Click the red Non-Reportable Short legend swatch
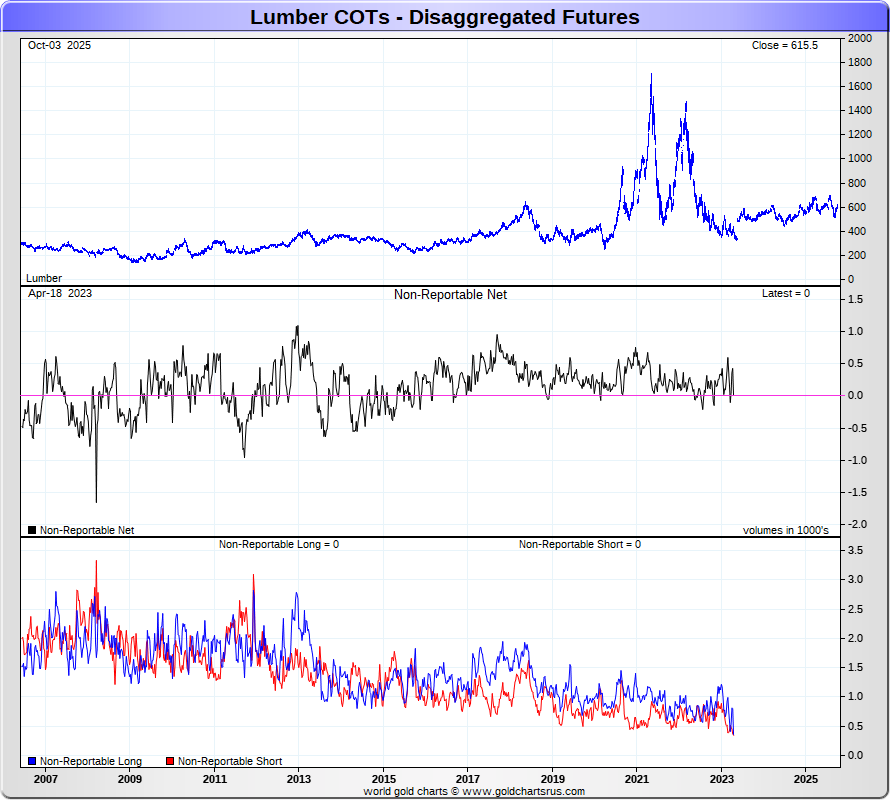The width and height of the screenshot is (890, 800). coord(170,761)
